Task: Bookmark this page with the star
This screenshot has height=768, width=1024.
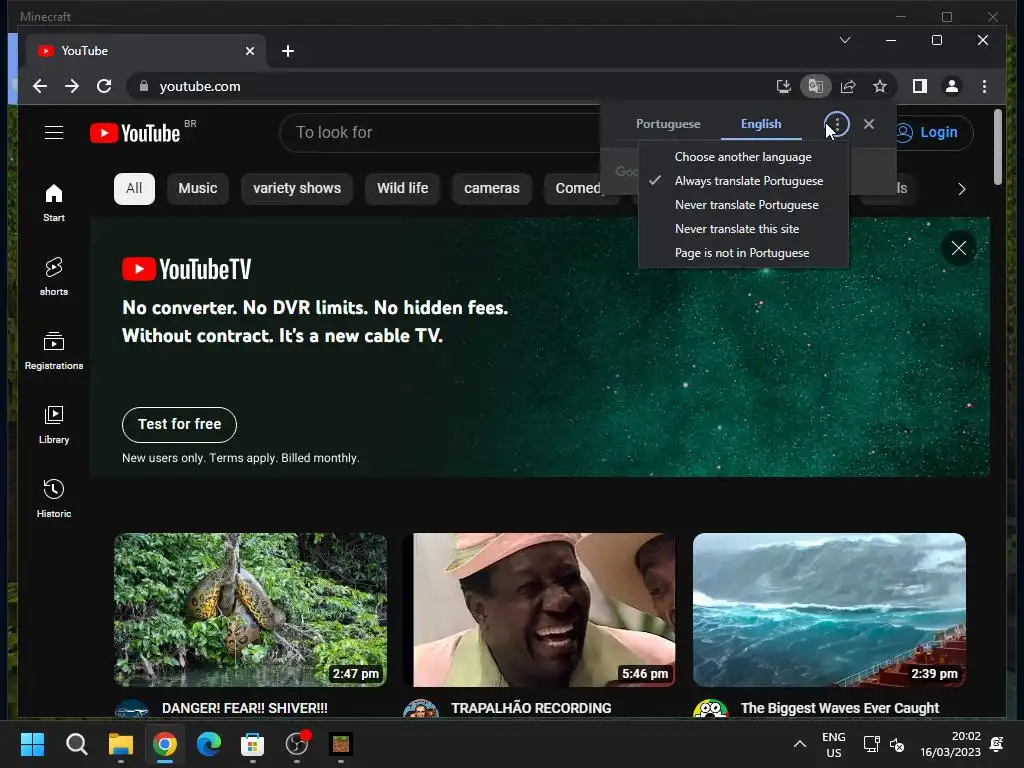Action: [880, 86]
